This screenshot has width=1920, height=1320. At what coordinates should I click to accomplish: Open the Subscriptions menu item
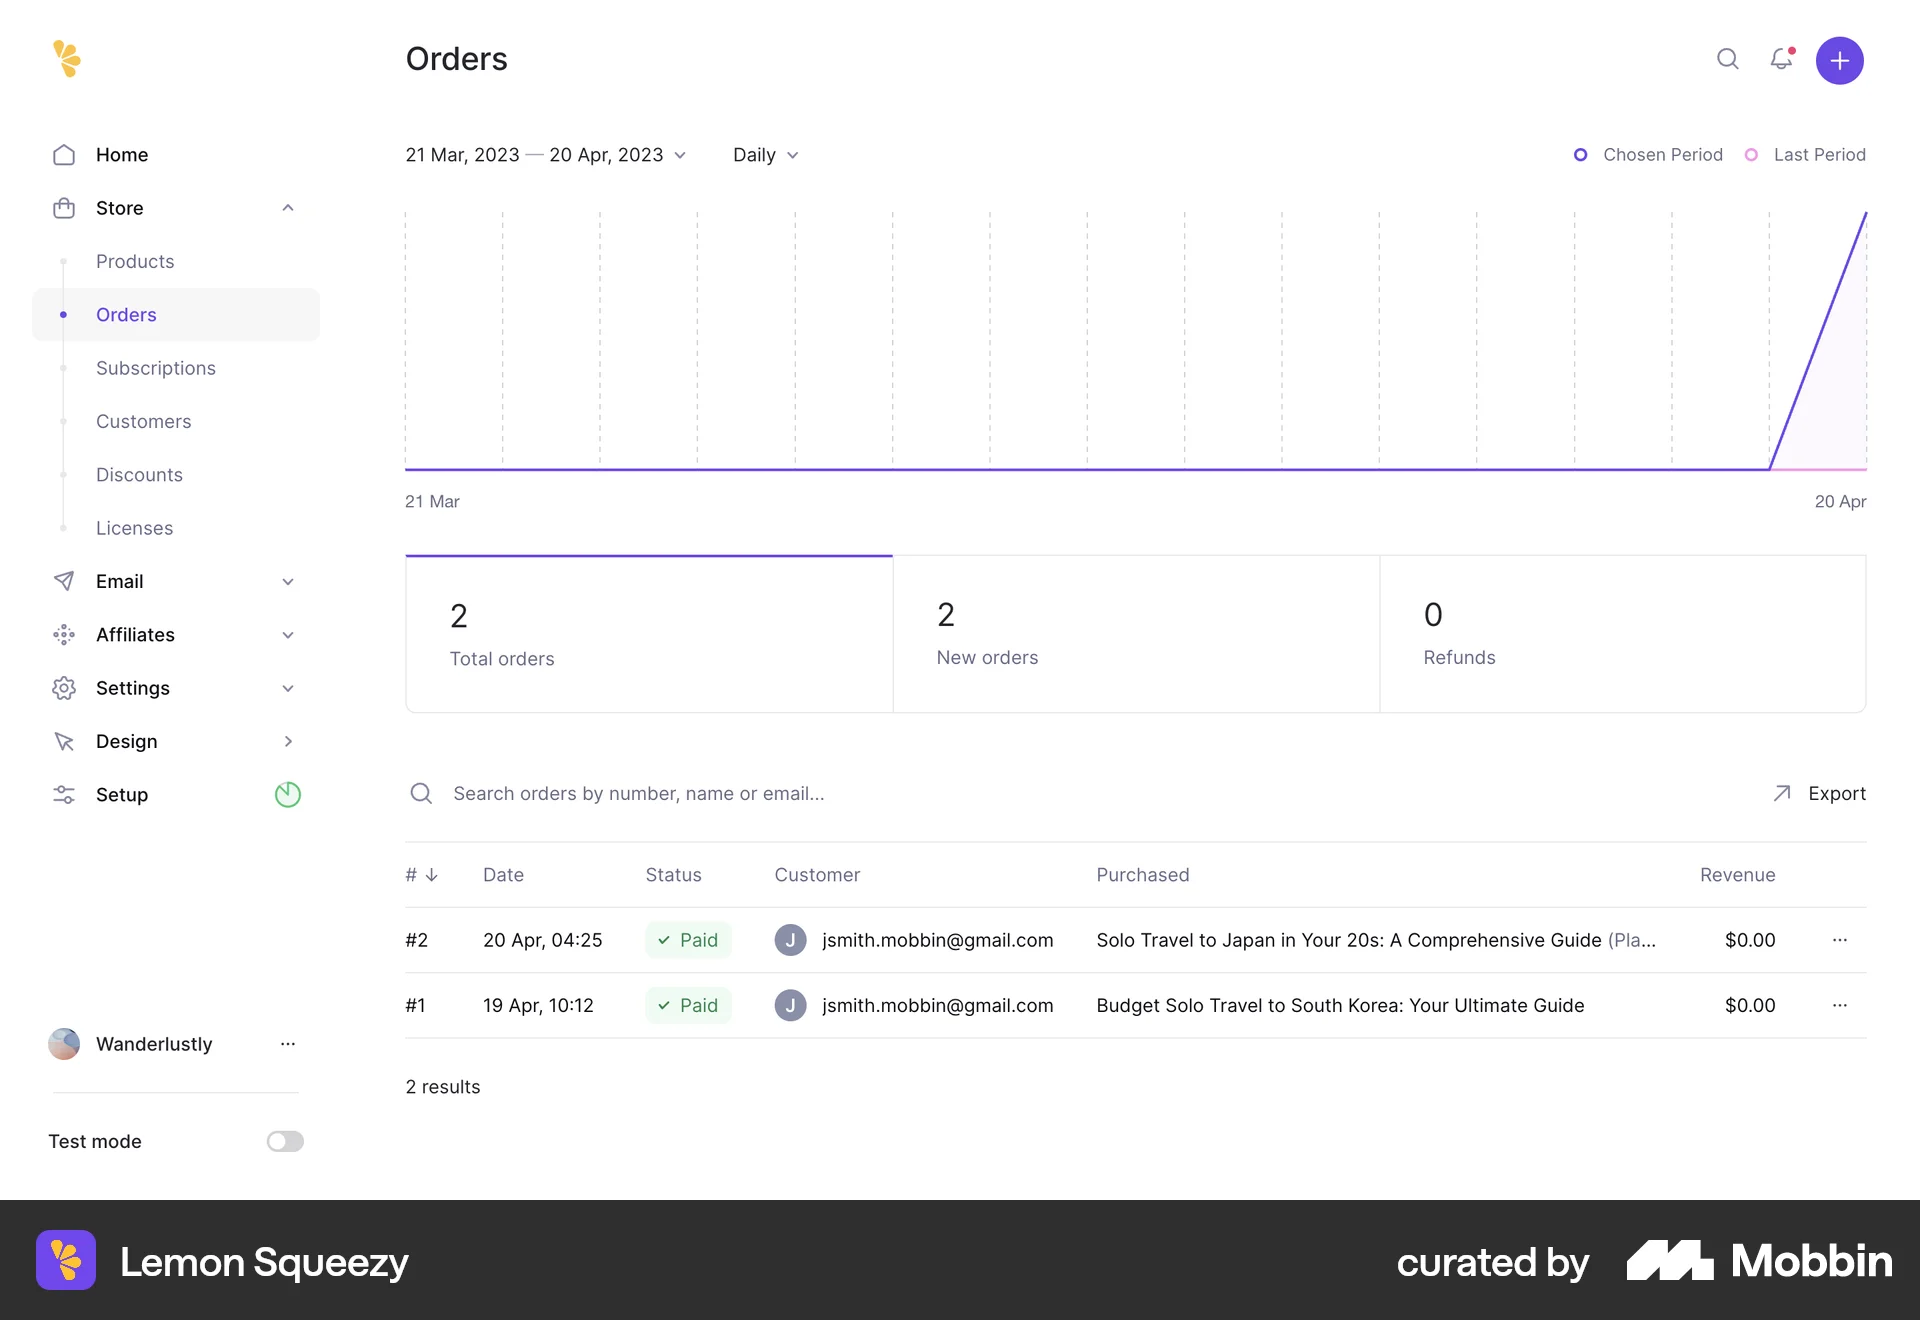coord(155,368)
